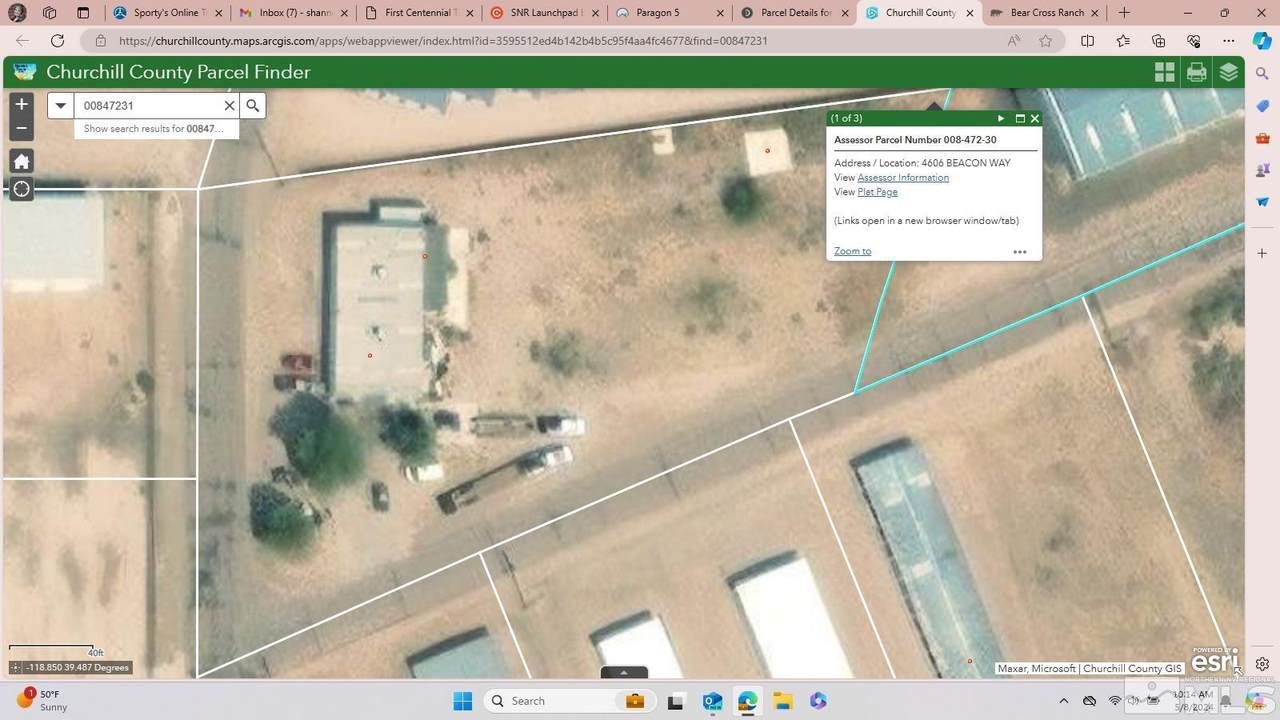
Task: Open the Assessor Information link
Action: tap(902, 178)
